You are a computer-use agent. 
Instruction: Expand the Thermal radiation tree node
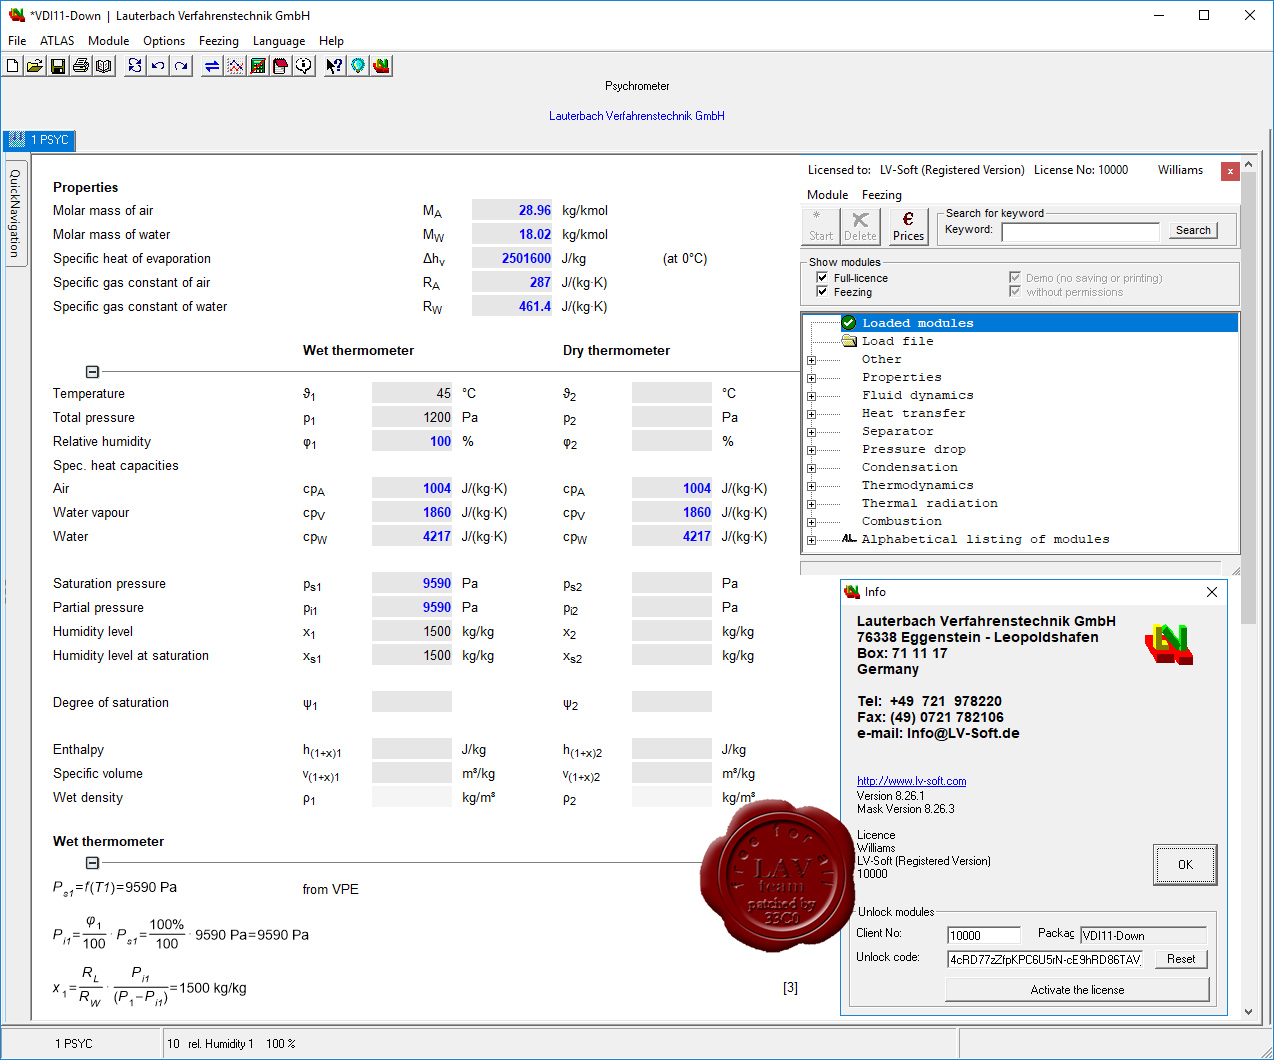point(811,504)
